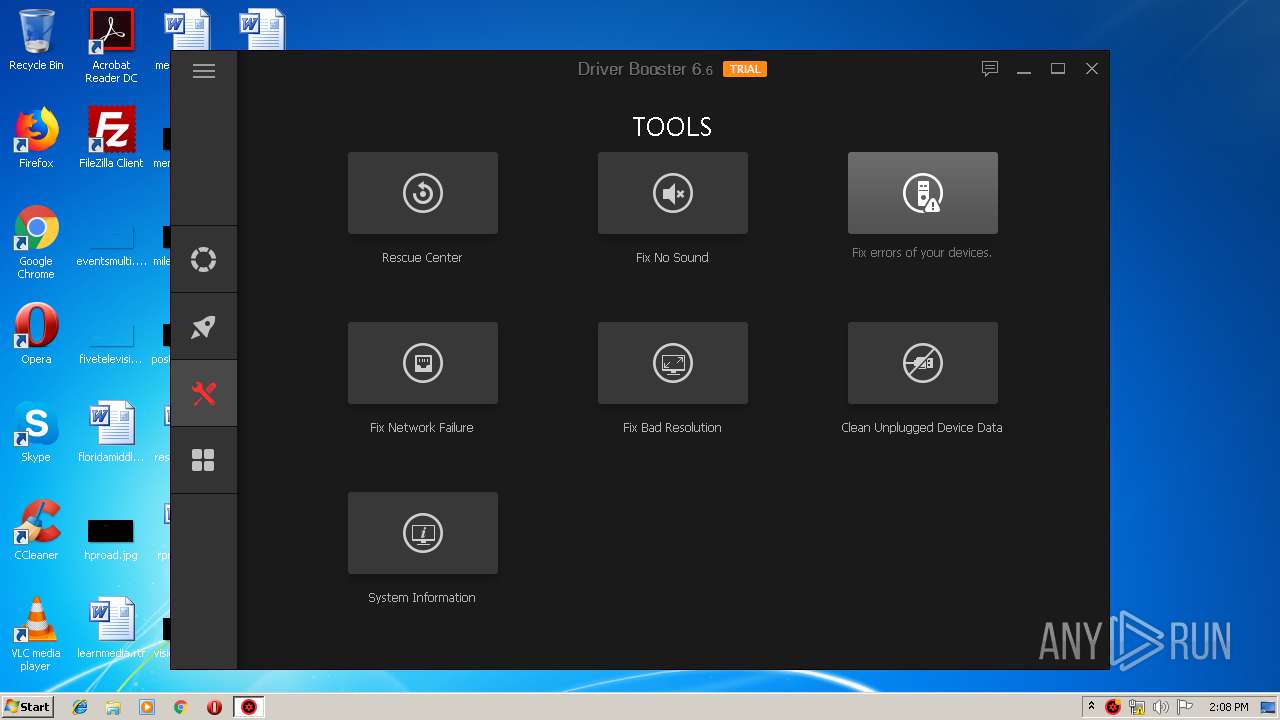
Task: Open FileZilla Client desktop shortcut
Action: (x=111, y=137)
